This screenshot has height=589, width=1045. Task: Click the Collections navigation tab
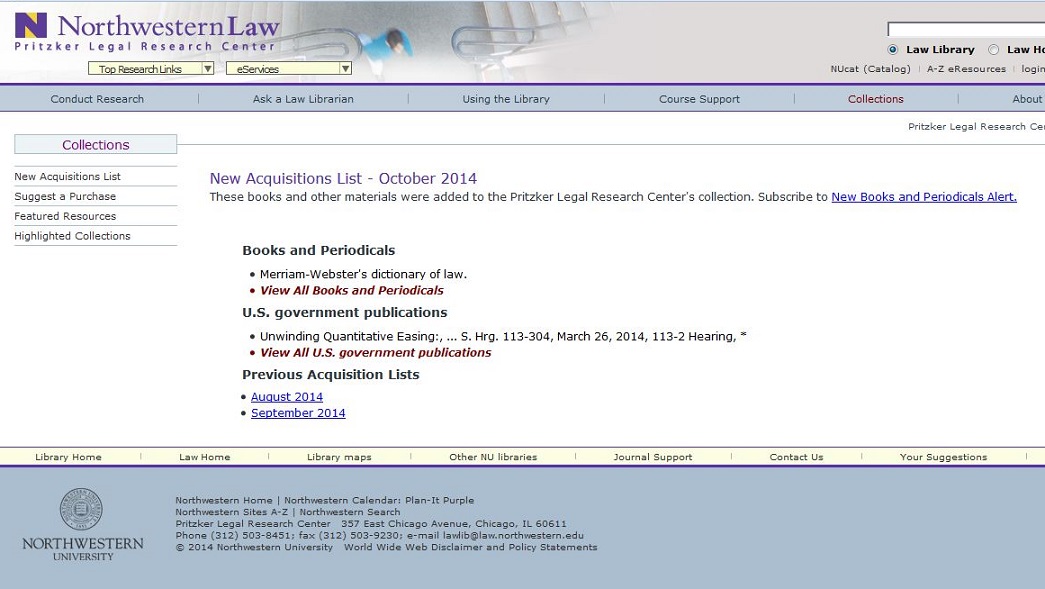(x=875, y=99)
